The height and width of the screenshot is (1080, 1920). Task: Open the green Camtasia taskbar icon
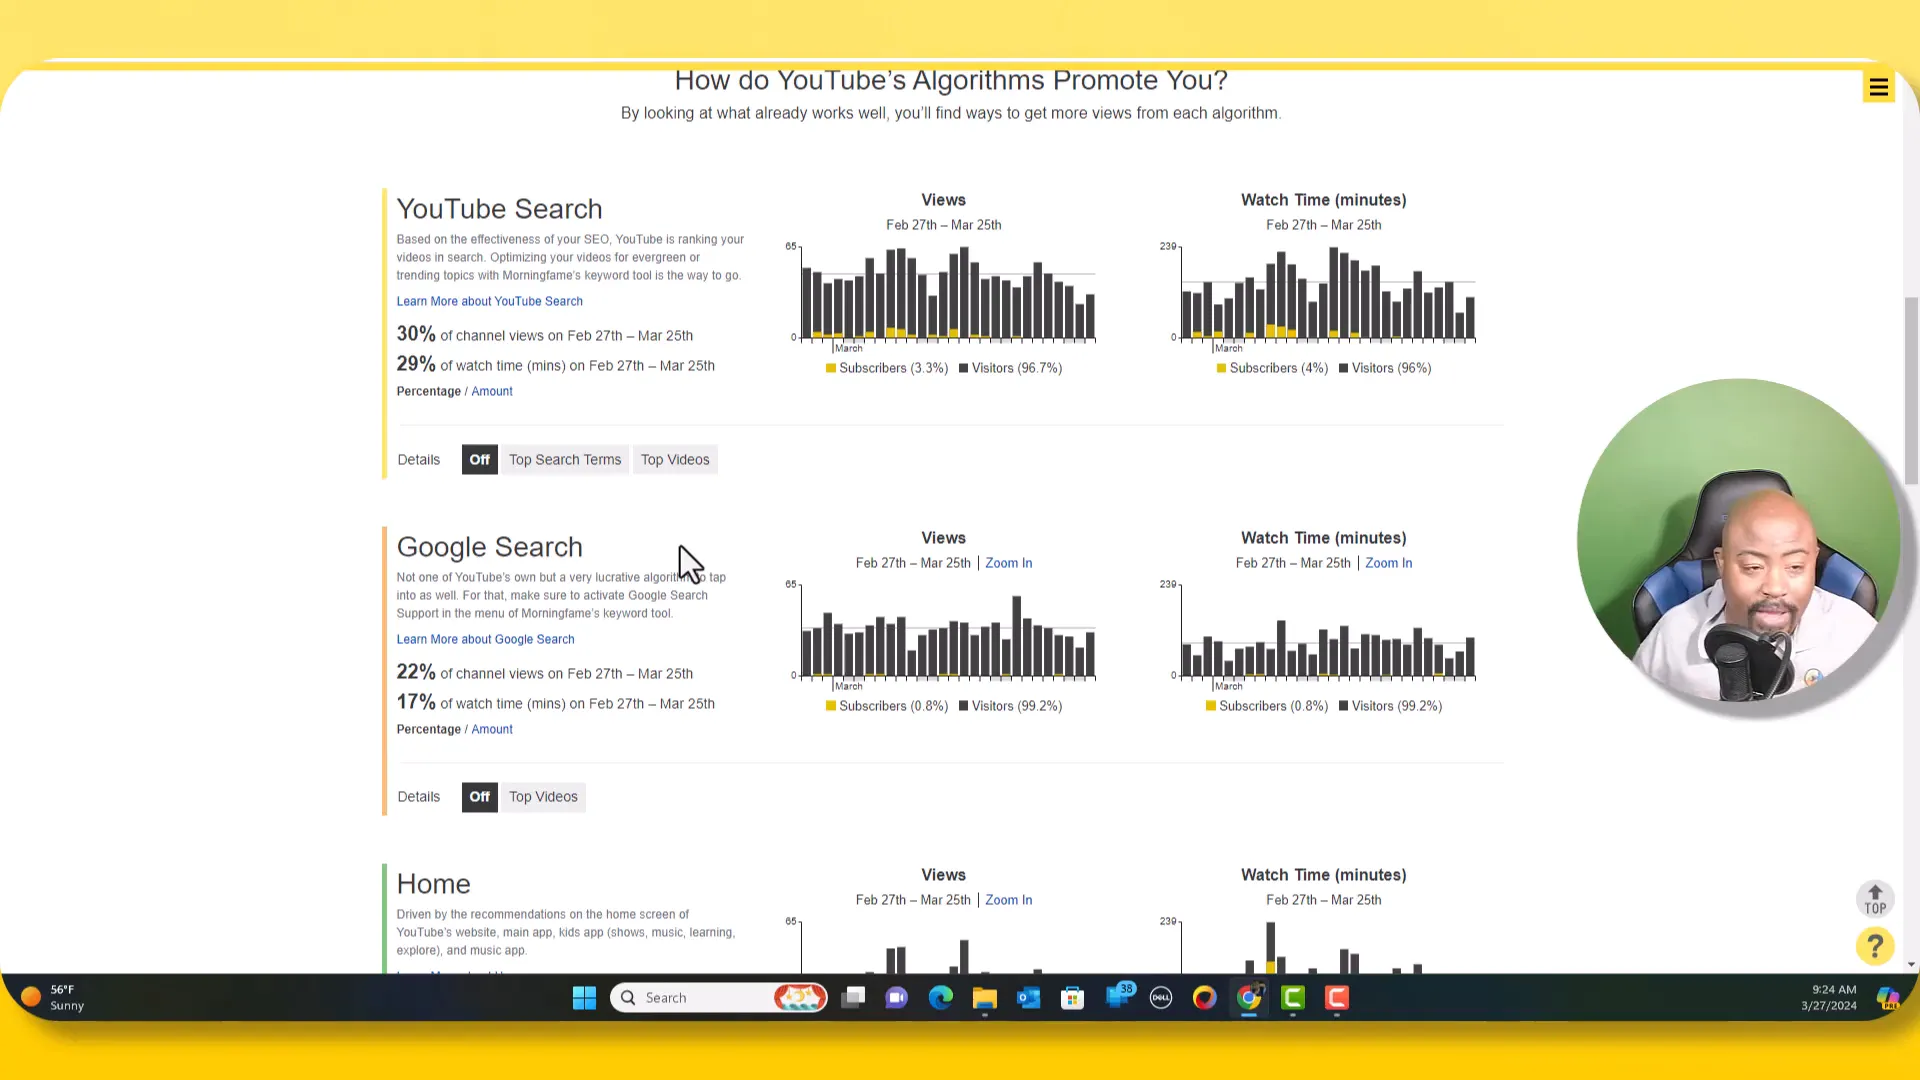pos(1293,998)
